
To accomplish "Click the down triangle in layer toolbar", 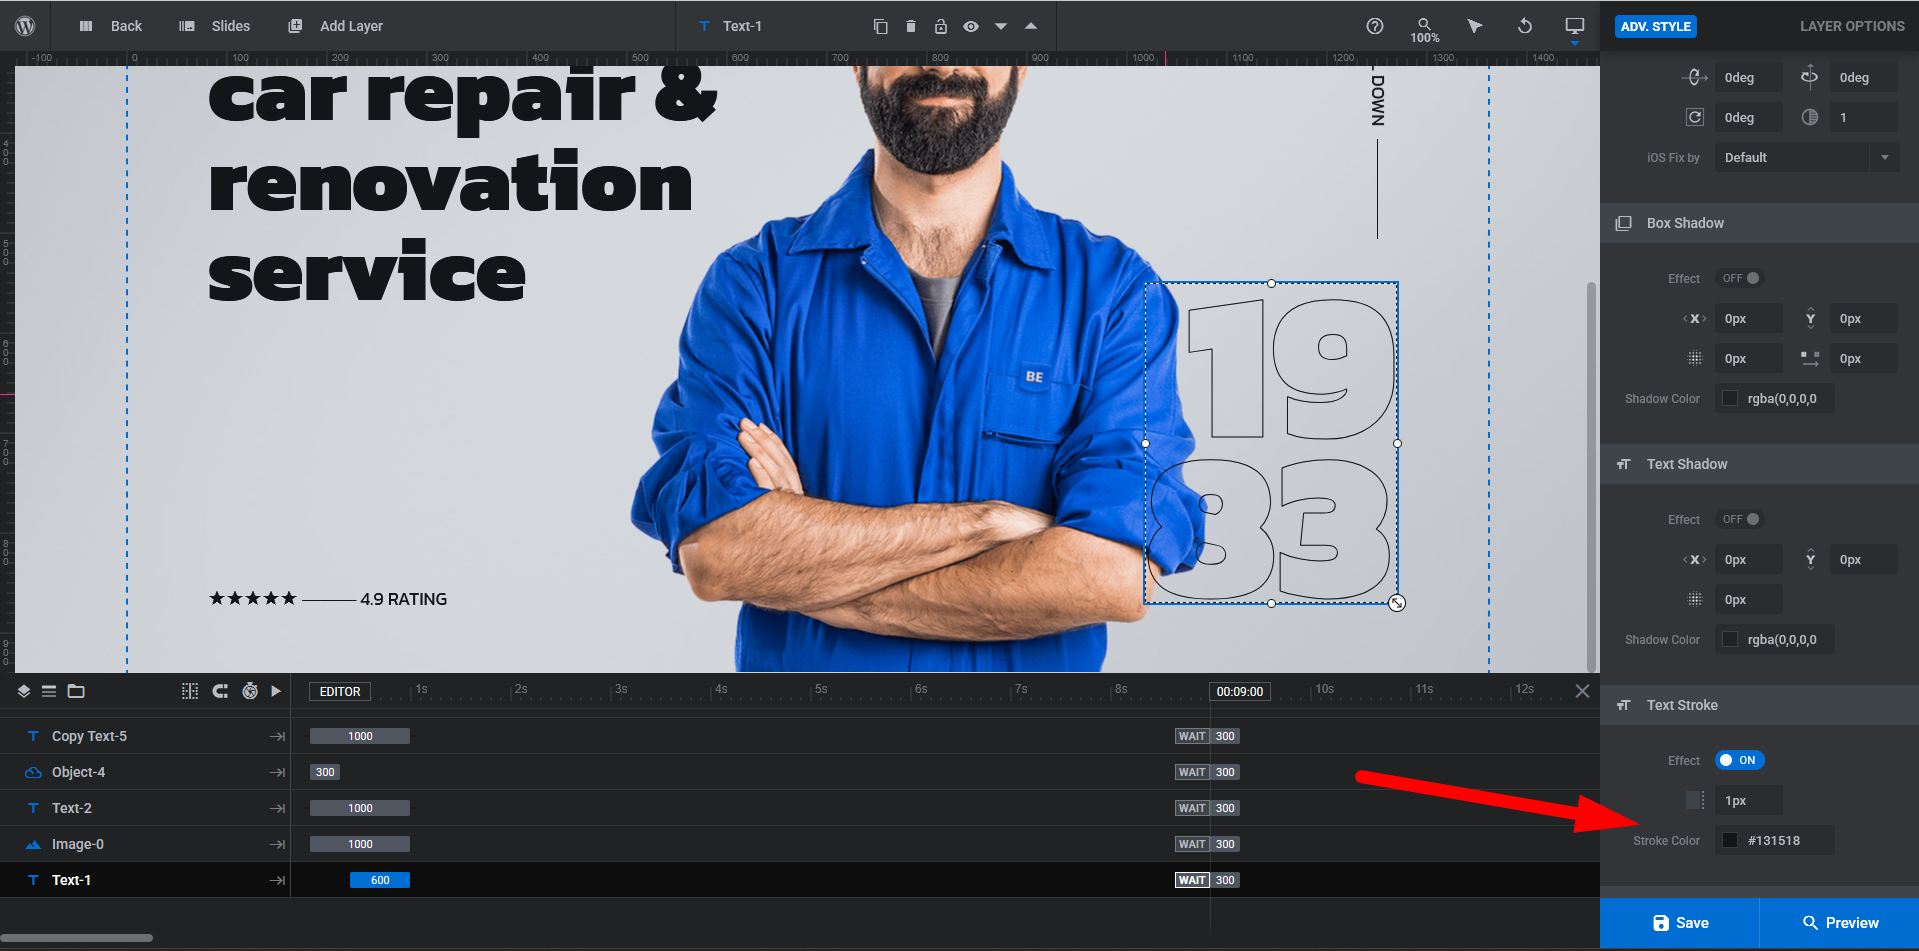I will (1000, 27).
